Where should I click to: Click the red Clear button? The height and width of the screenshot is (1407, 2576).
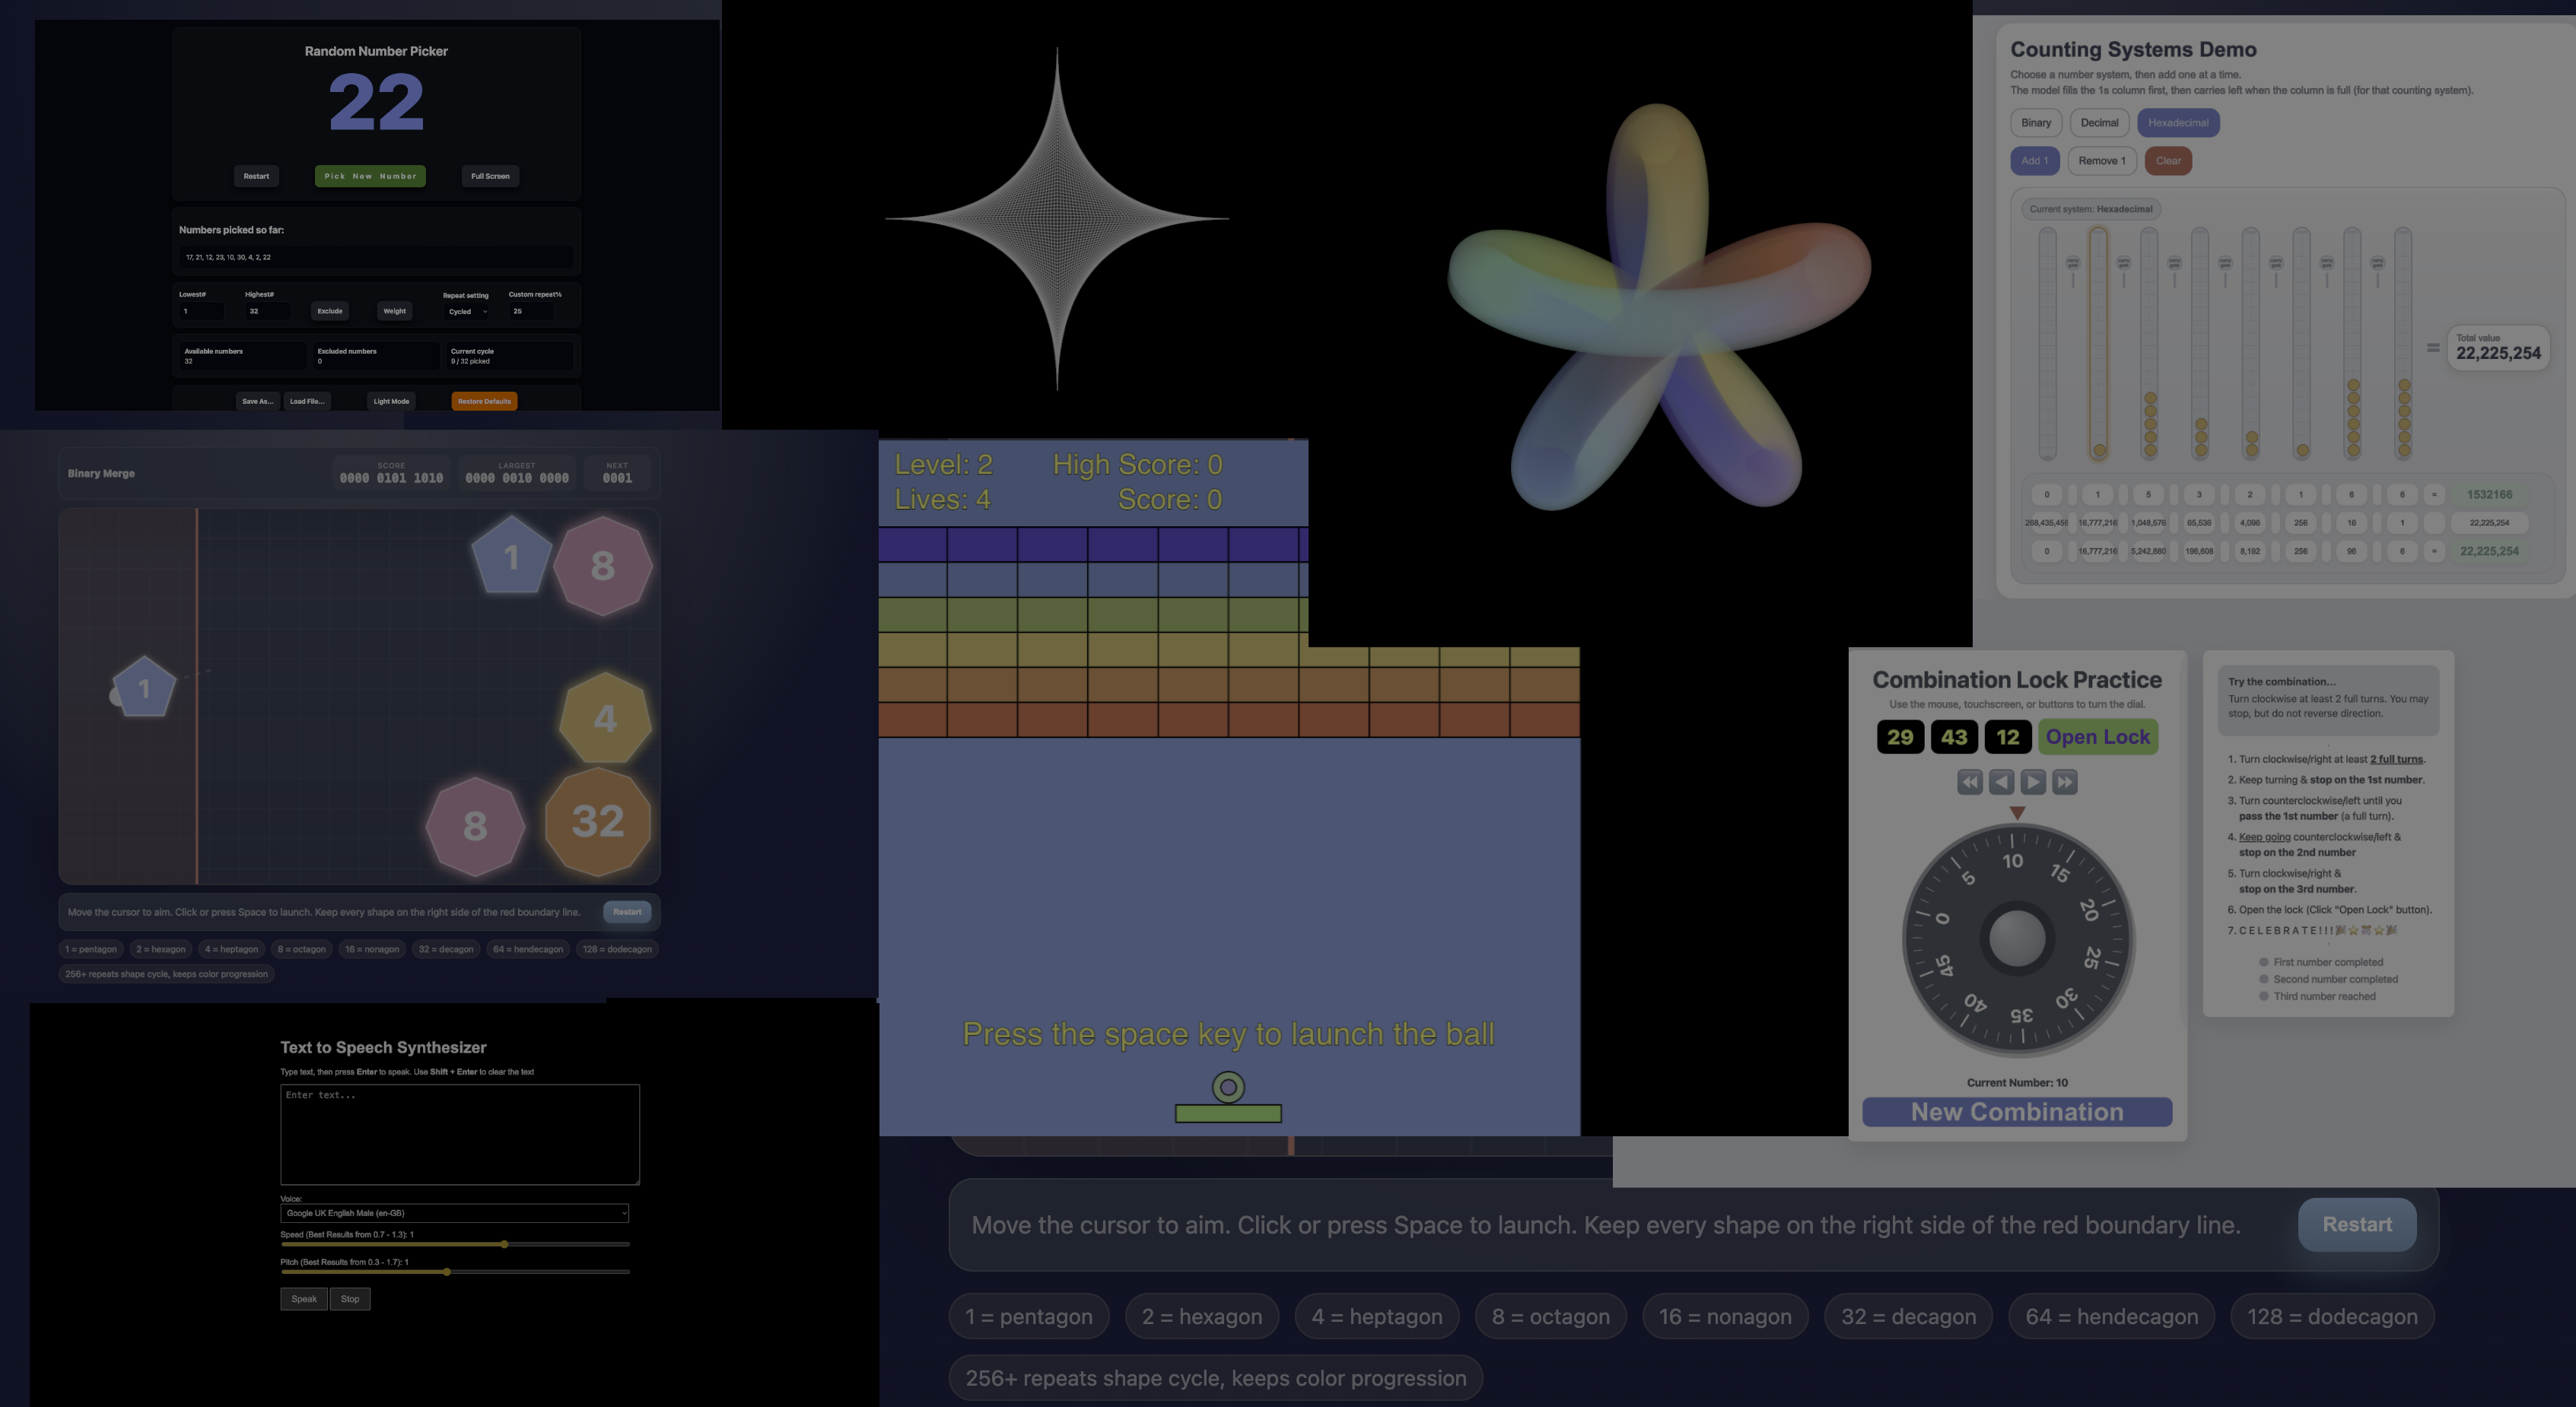(x=2168, y=161)
